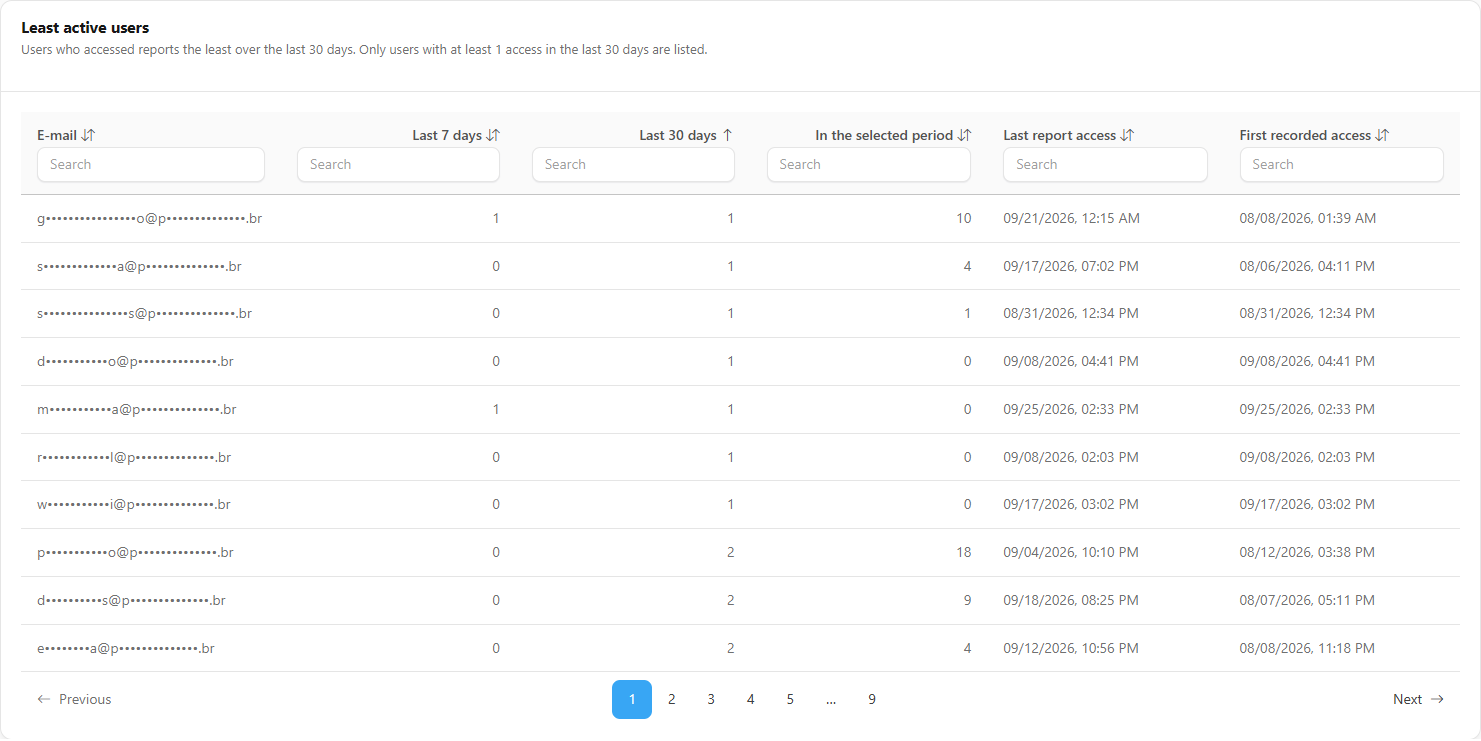Click the Last 7 days sort icon
Viewport: 1481px width, 741px height.
(493, 135)
